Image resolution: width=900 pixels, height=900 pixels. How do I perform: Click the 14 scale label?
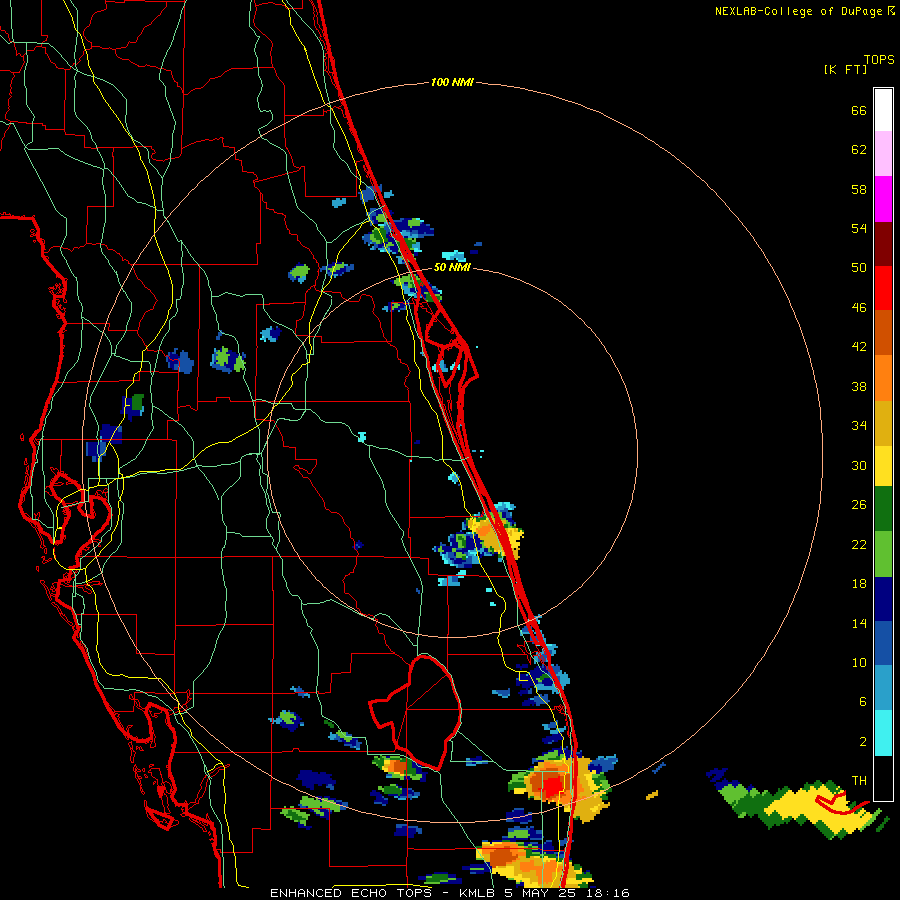859,623
